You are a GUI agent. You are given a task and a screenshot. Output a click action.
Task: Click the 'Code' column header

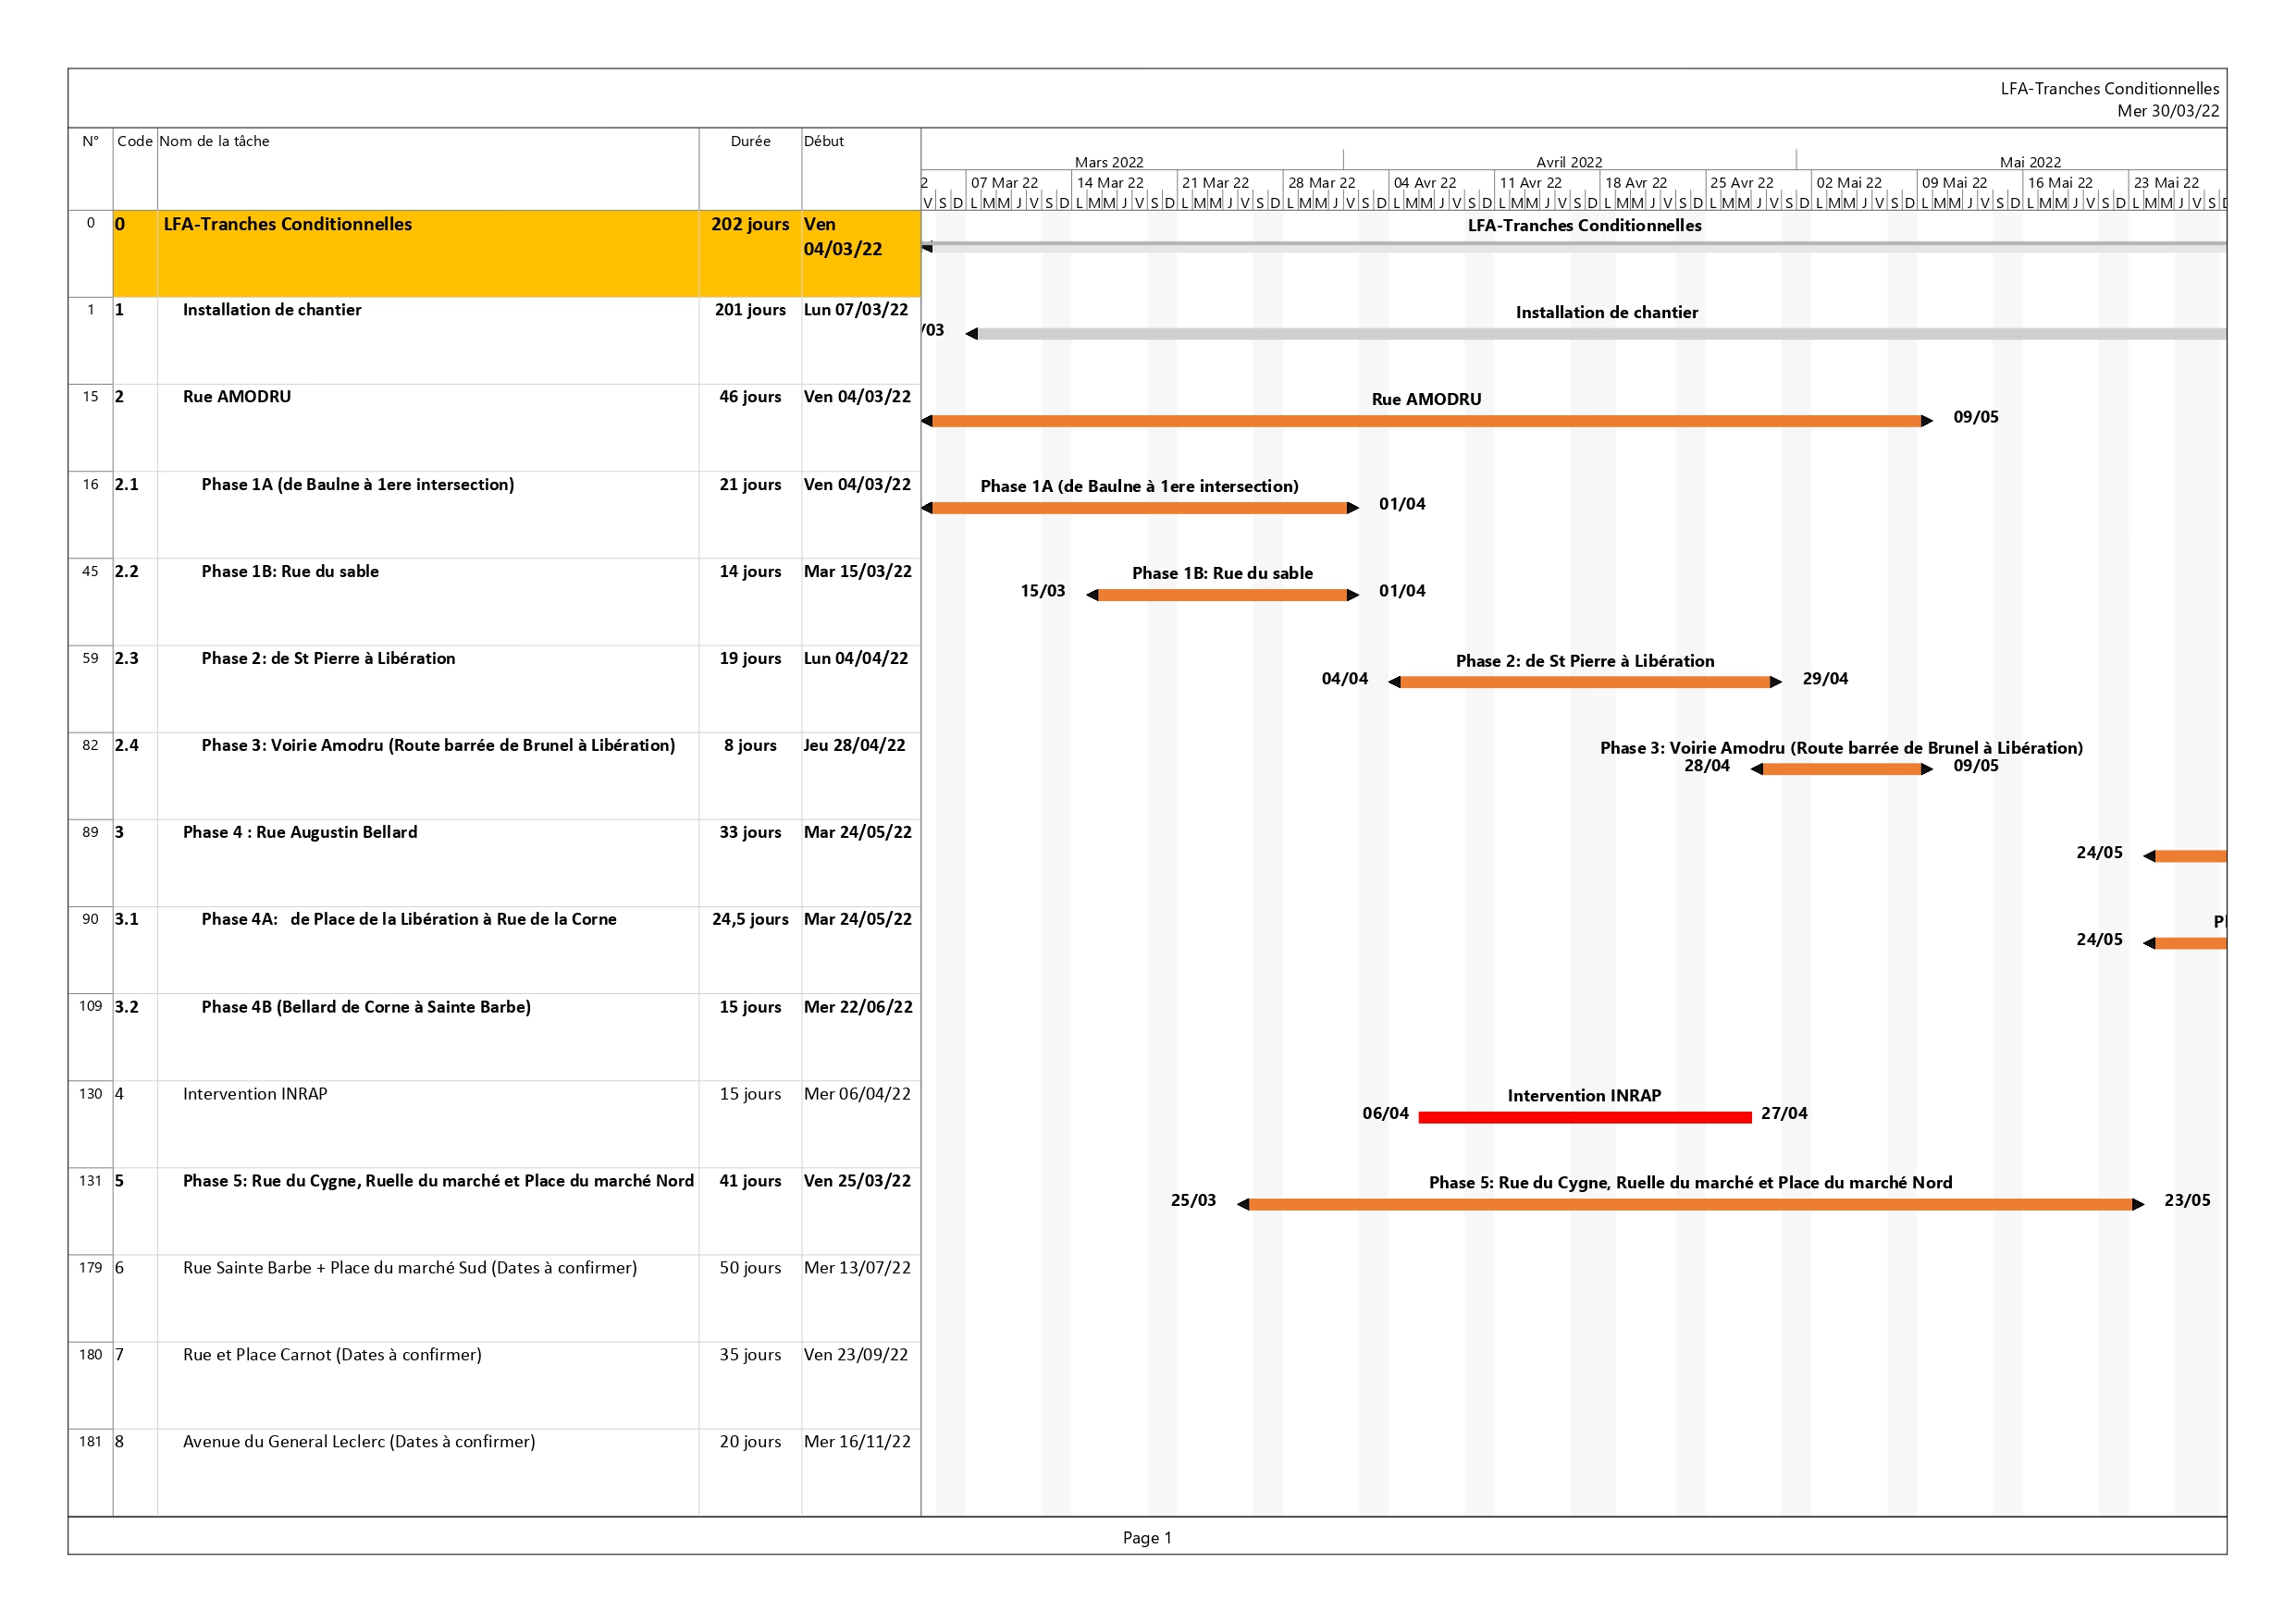(135, 141)
